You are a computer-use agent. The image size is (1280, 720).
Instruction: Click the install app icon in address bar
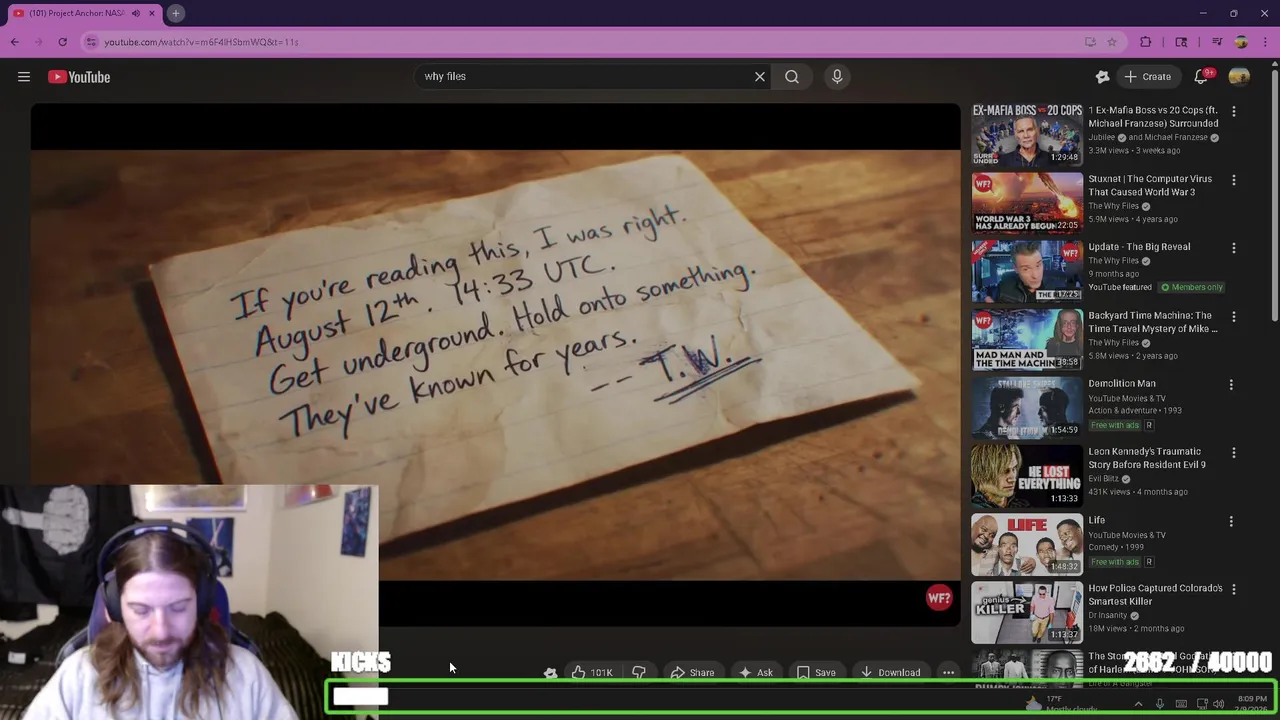[1090, 42]
